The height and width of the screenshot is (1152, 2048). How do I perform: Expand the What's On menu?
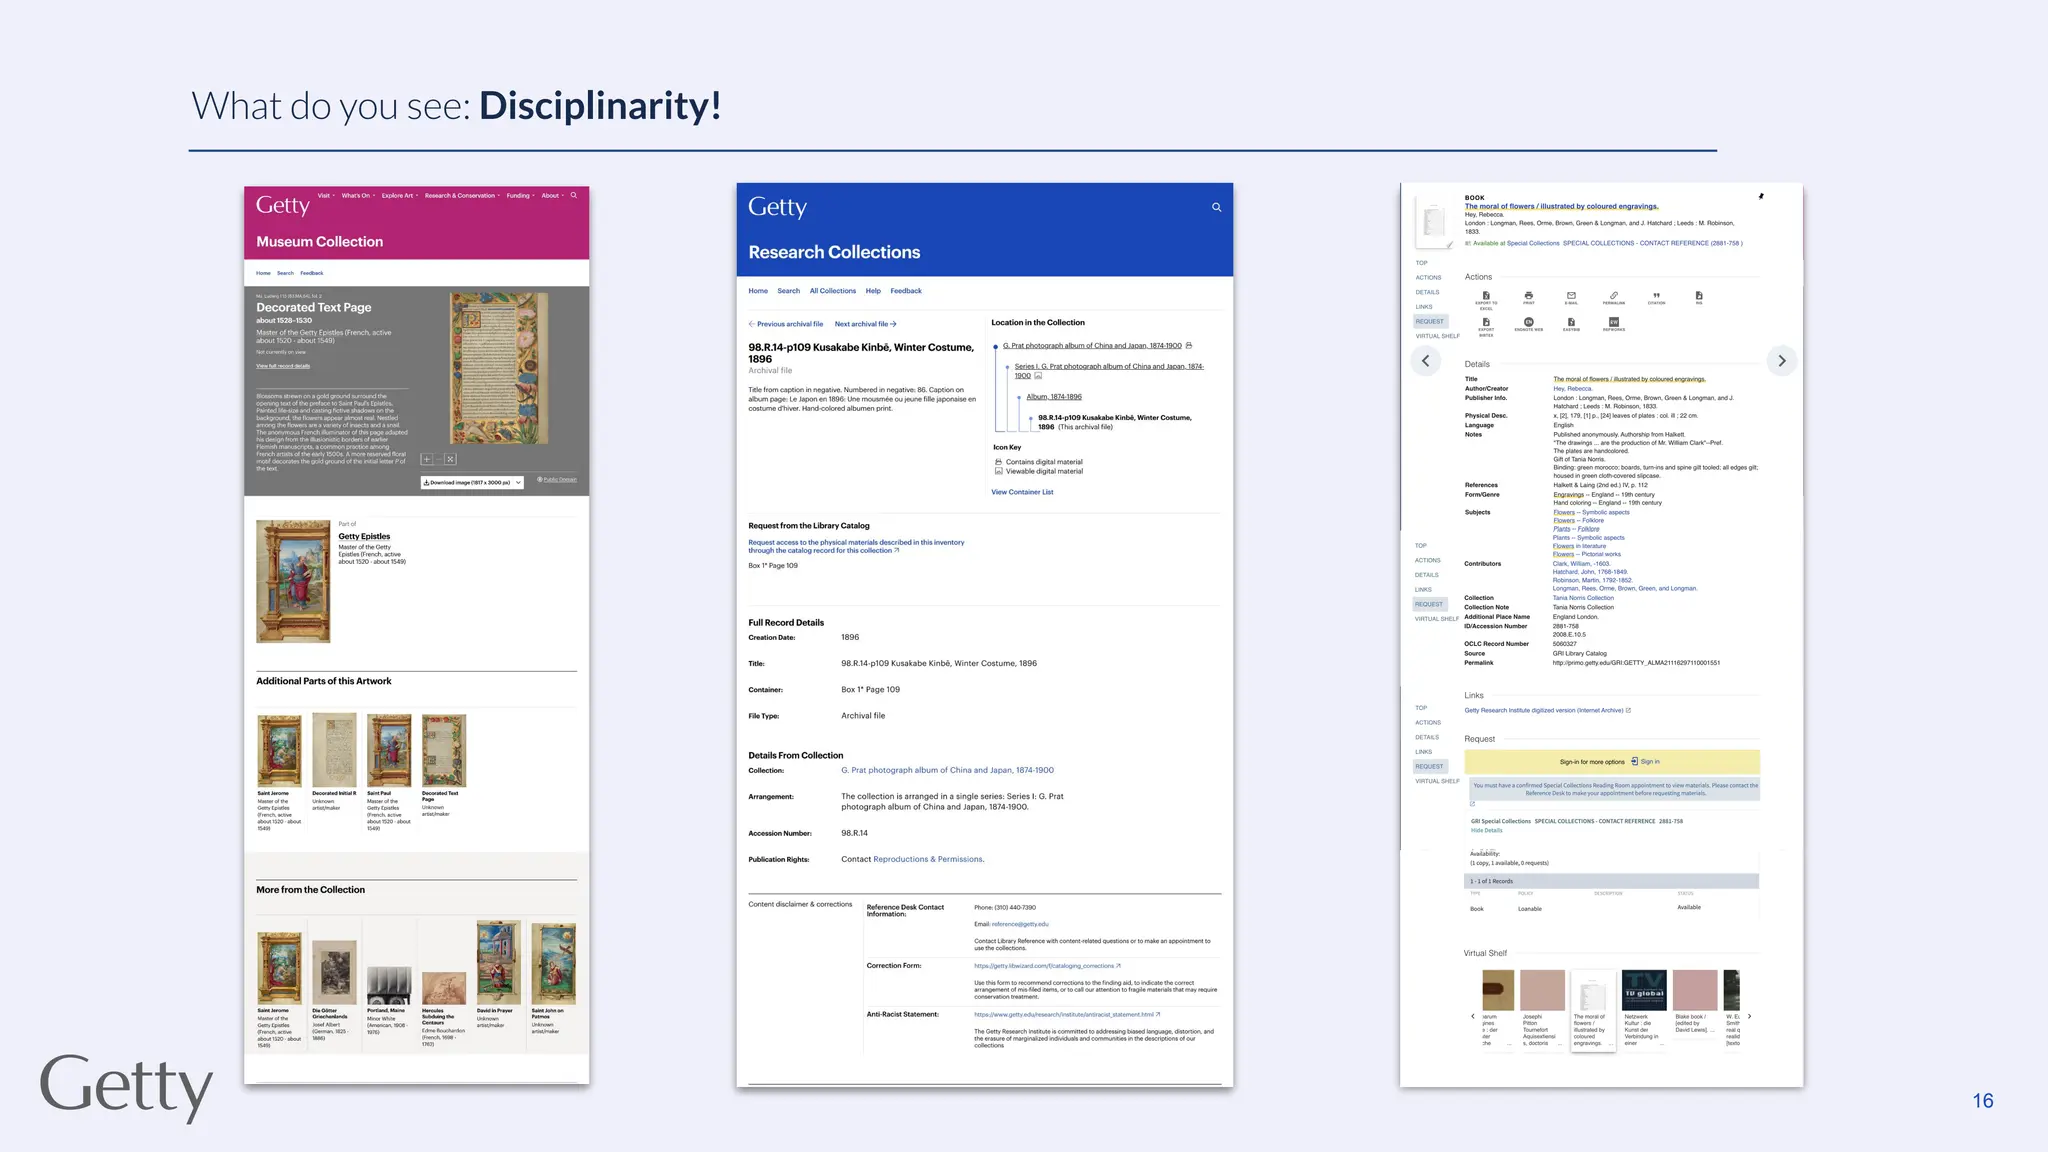(x=358, y=196)
